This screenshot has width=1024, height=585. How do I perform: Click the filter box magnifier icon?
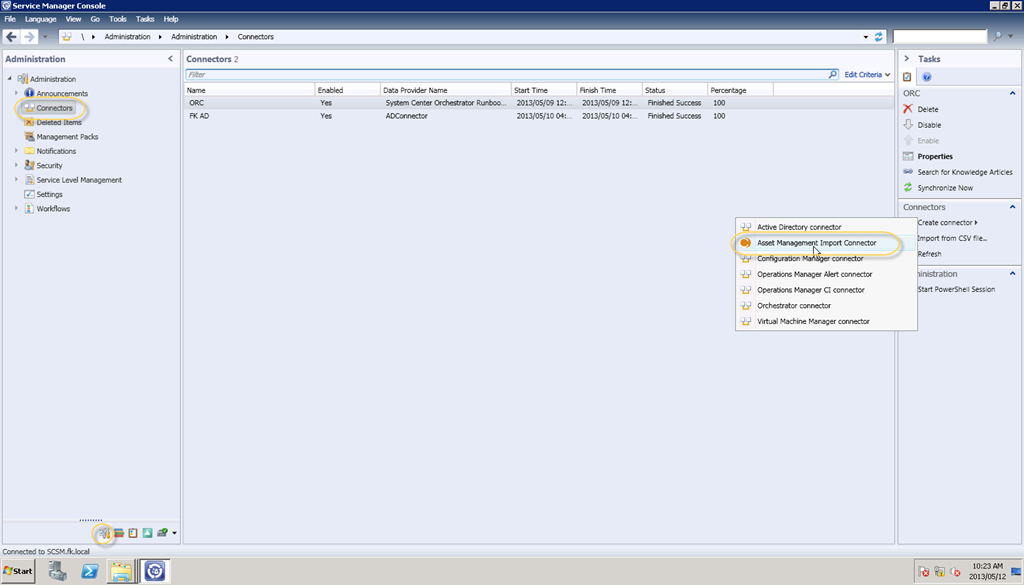[x=832, y=75]
